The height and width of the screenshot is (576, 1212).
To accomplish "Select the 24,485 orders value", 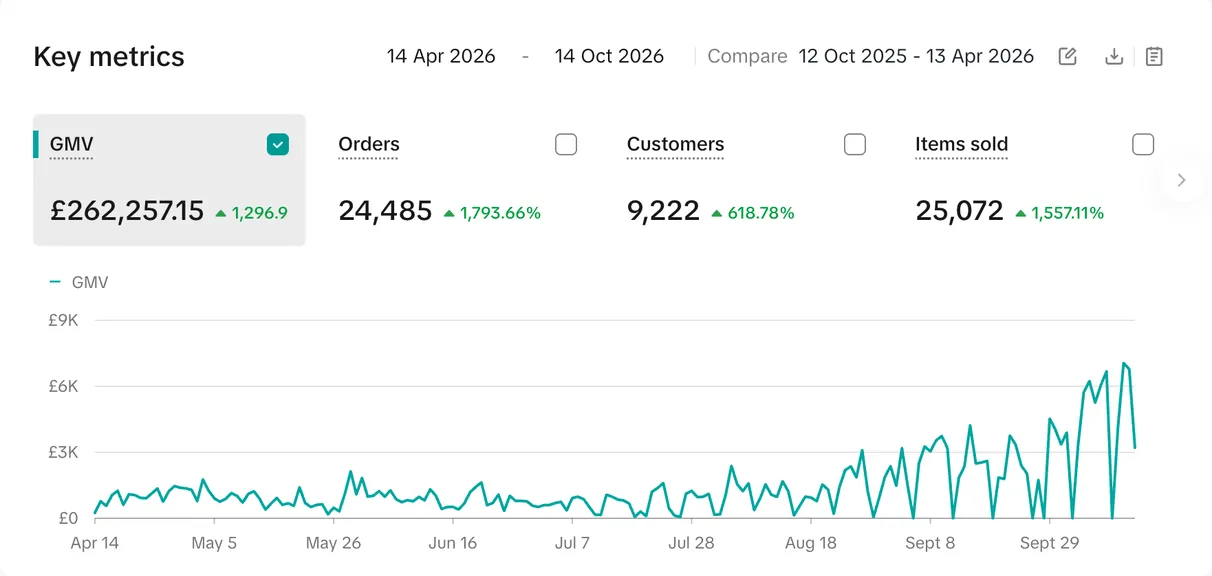I will (385, 211).
